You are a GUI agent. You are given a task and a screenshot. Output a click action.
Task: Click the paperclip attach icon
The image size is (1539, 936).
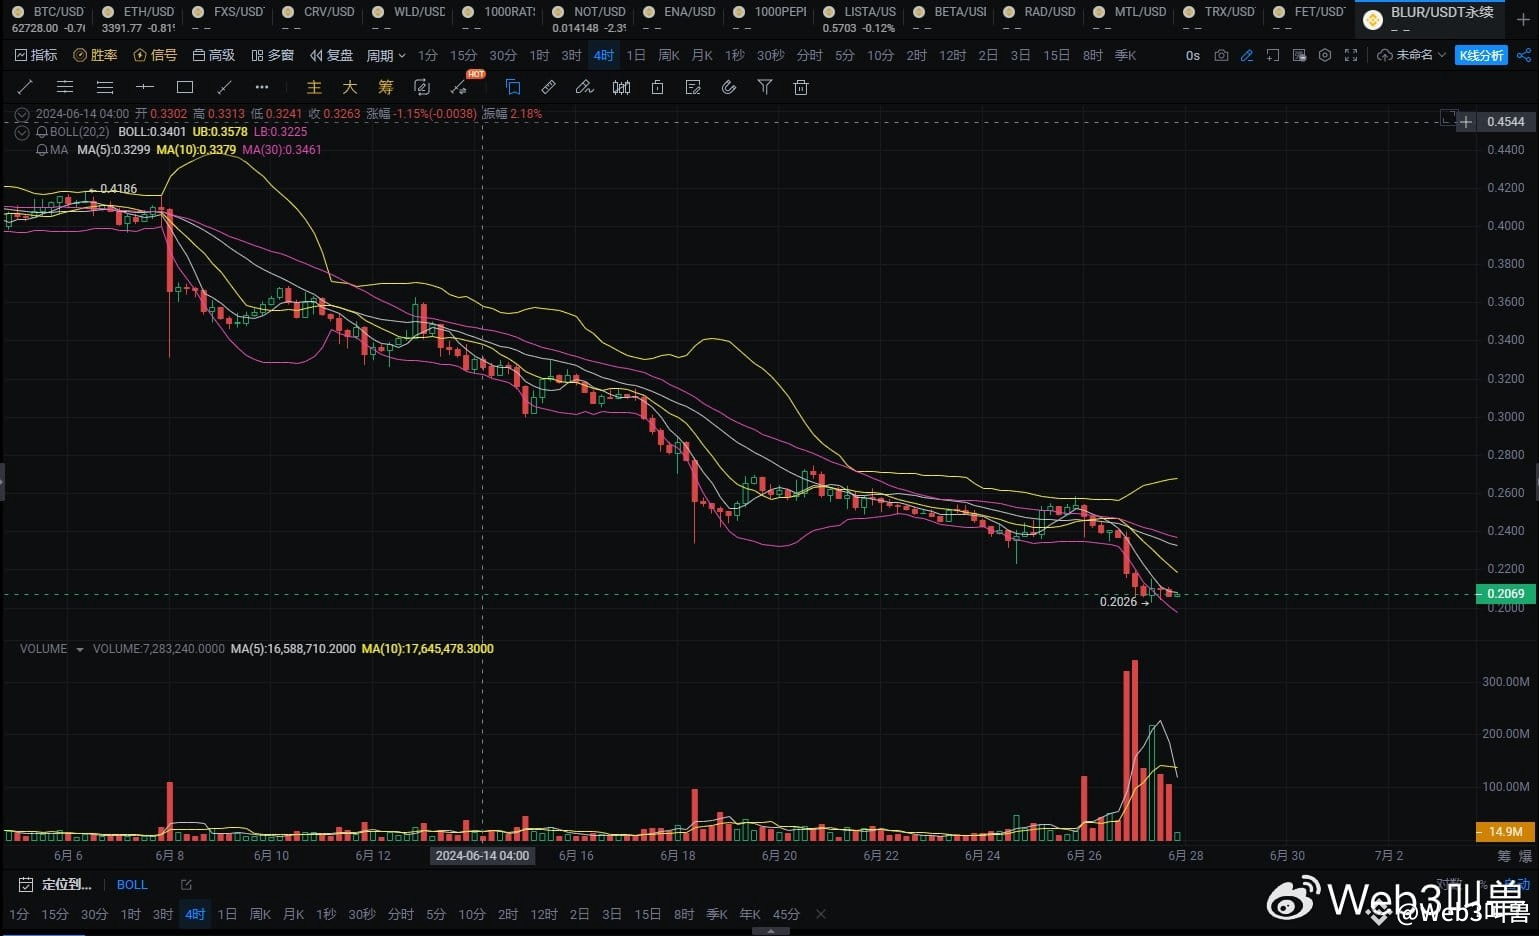729,87
